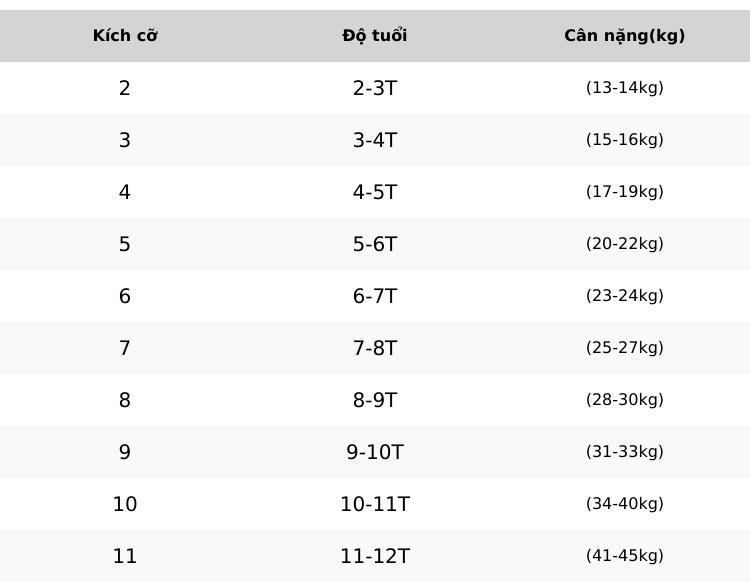Click the (25-27kg) weight cell
The image size is (750, 582).
coord(625,348)
